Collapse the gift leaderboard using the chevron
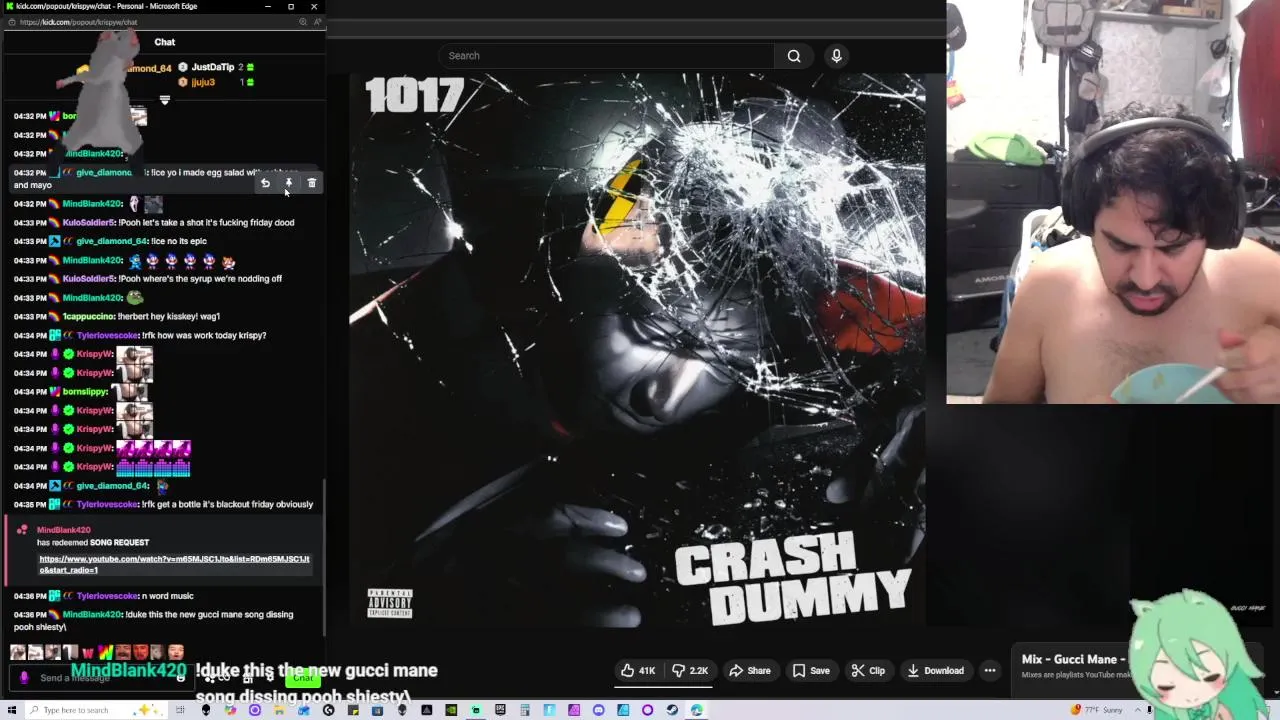The height and width of the screenshot is (720, 1280). tap(165, 100)
